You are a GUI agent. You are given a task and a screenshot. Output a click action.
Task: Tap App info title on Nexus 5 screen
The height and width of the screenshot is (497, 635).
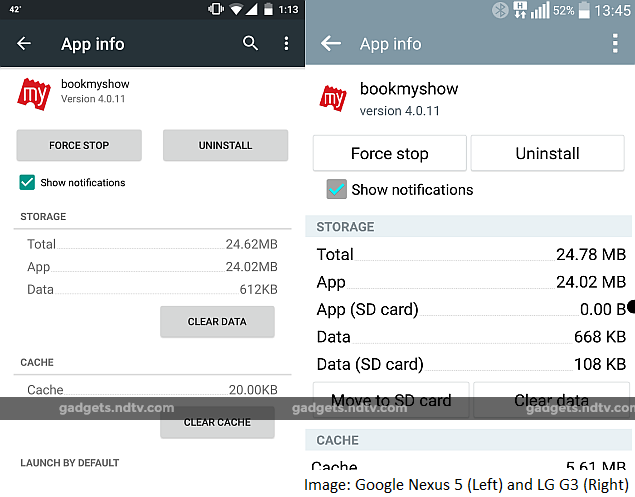(93, 44)
